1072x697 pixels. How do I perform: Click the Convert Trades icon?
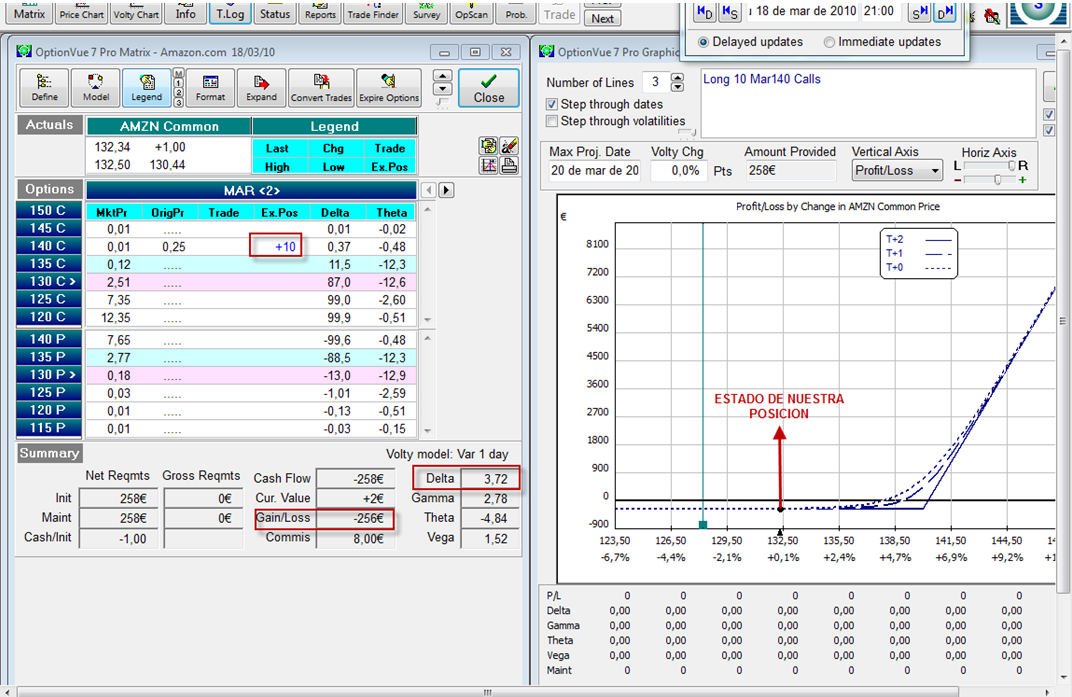321,87
